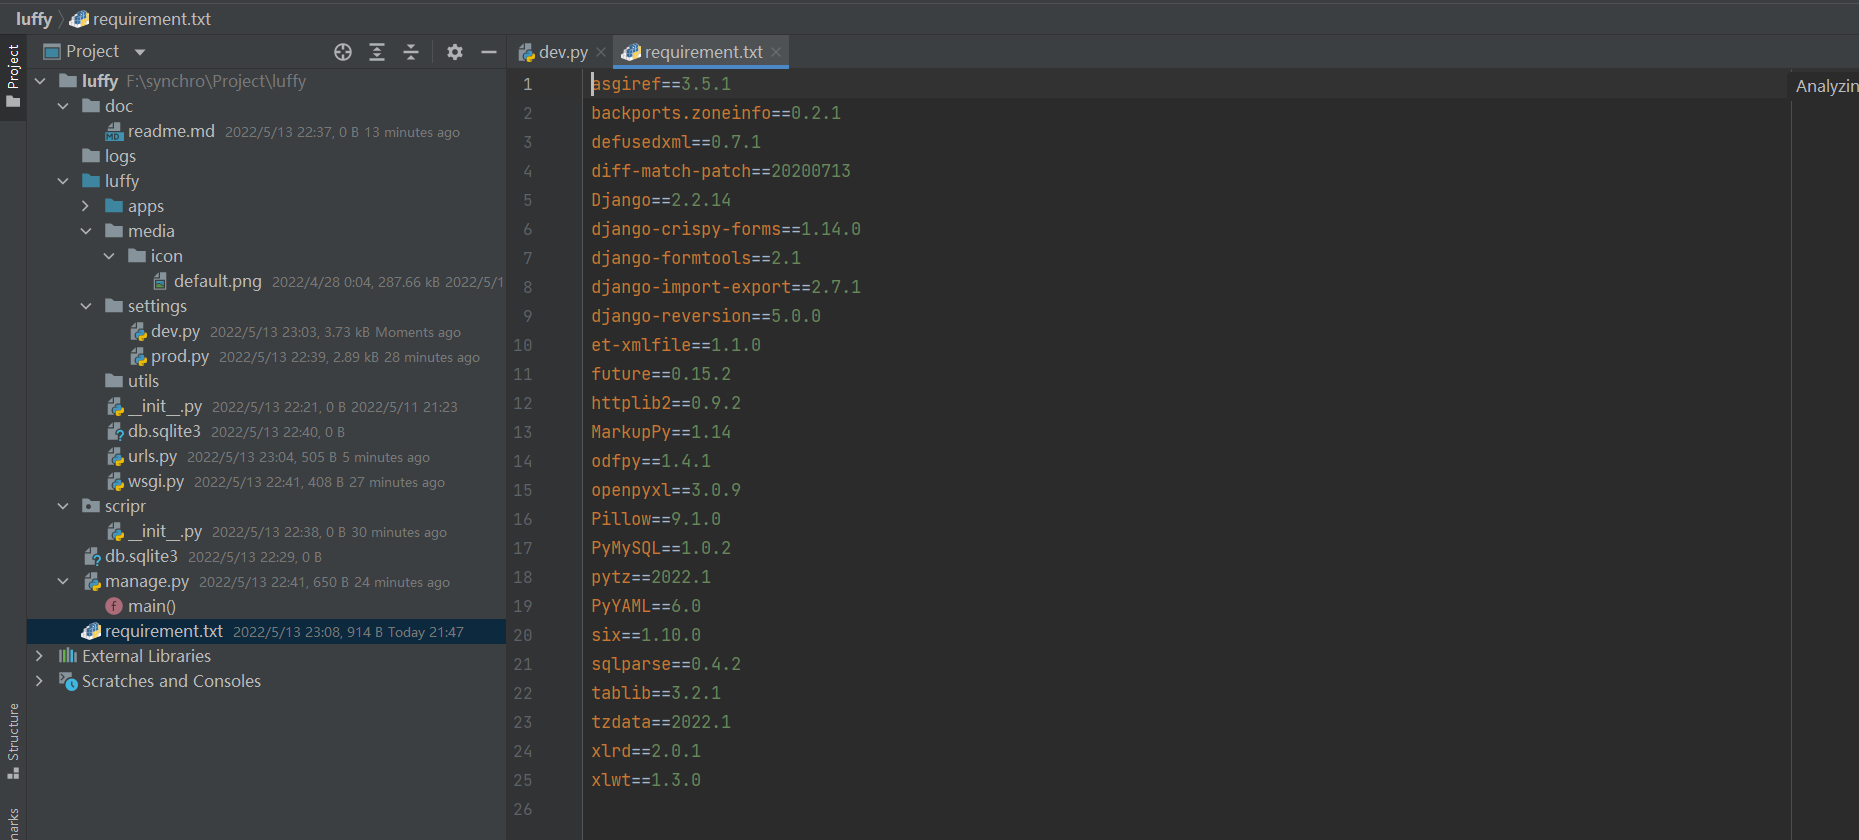This screenshot has width=1859, height=840.
Task: Click the Expand All icon in Project panel
Action: [377, 52]
